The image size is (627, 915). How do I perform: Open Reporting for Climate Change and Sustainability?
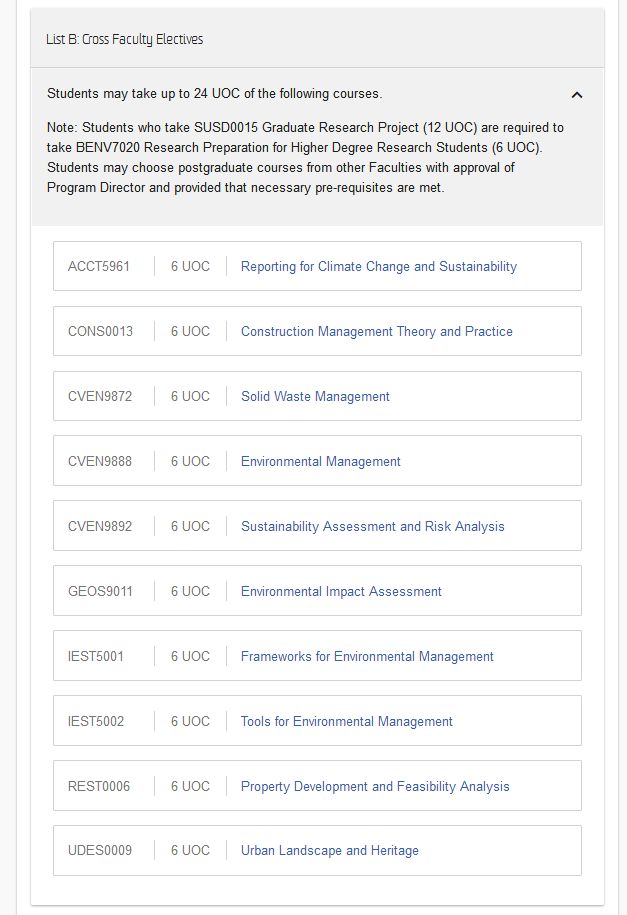379,267
